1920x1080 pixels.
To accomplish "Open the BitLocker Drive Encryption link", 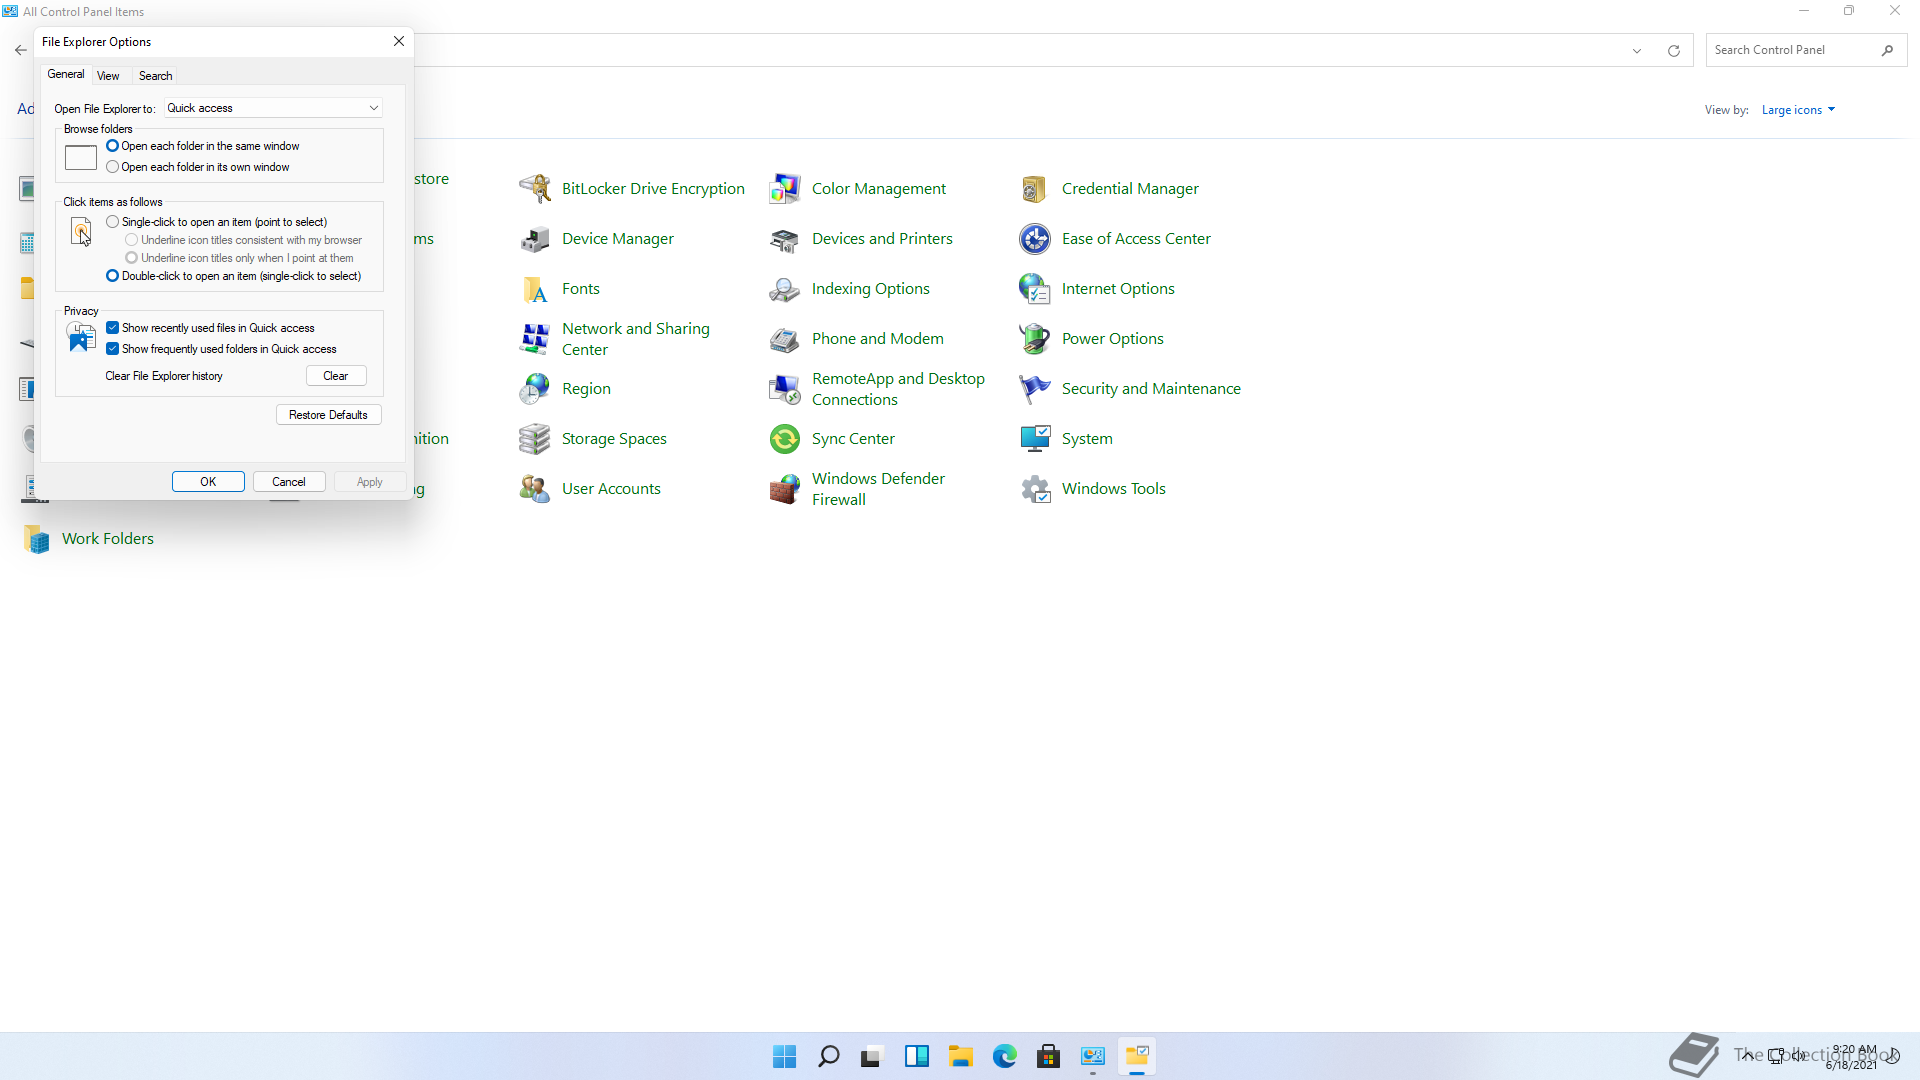I will click(x=653, y=188).
